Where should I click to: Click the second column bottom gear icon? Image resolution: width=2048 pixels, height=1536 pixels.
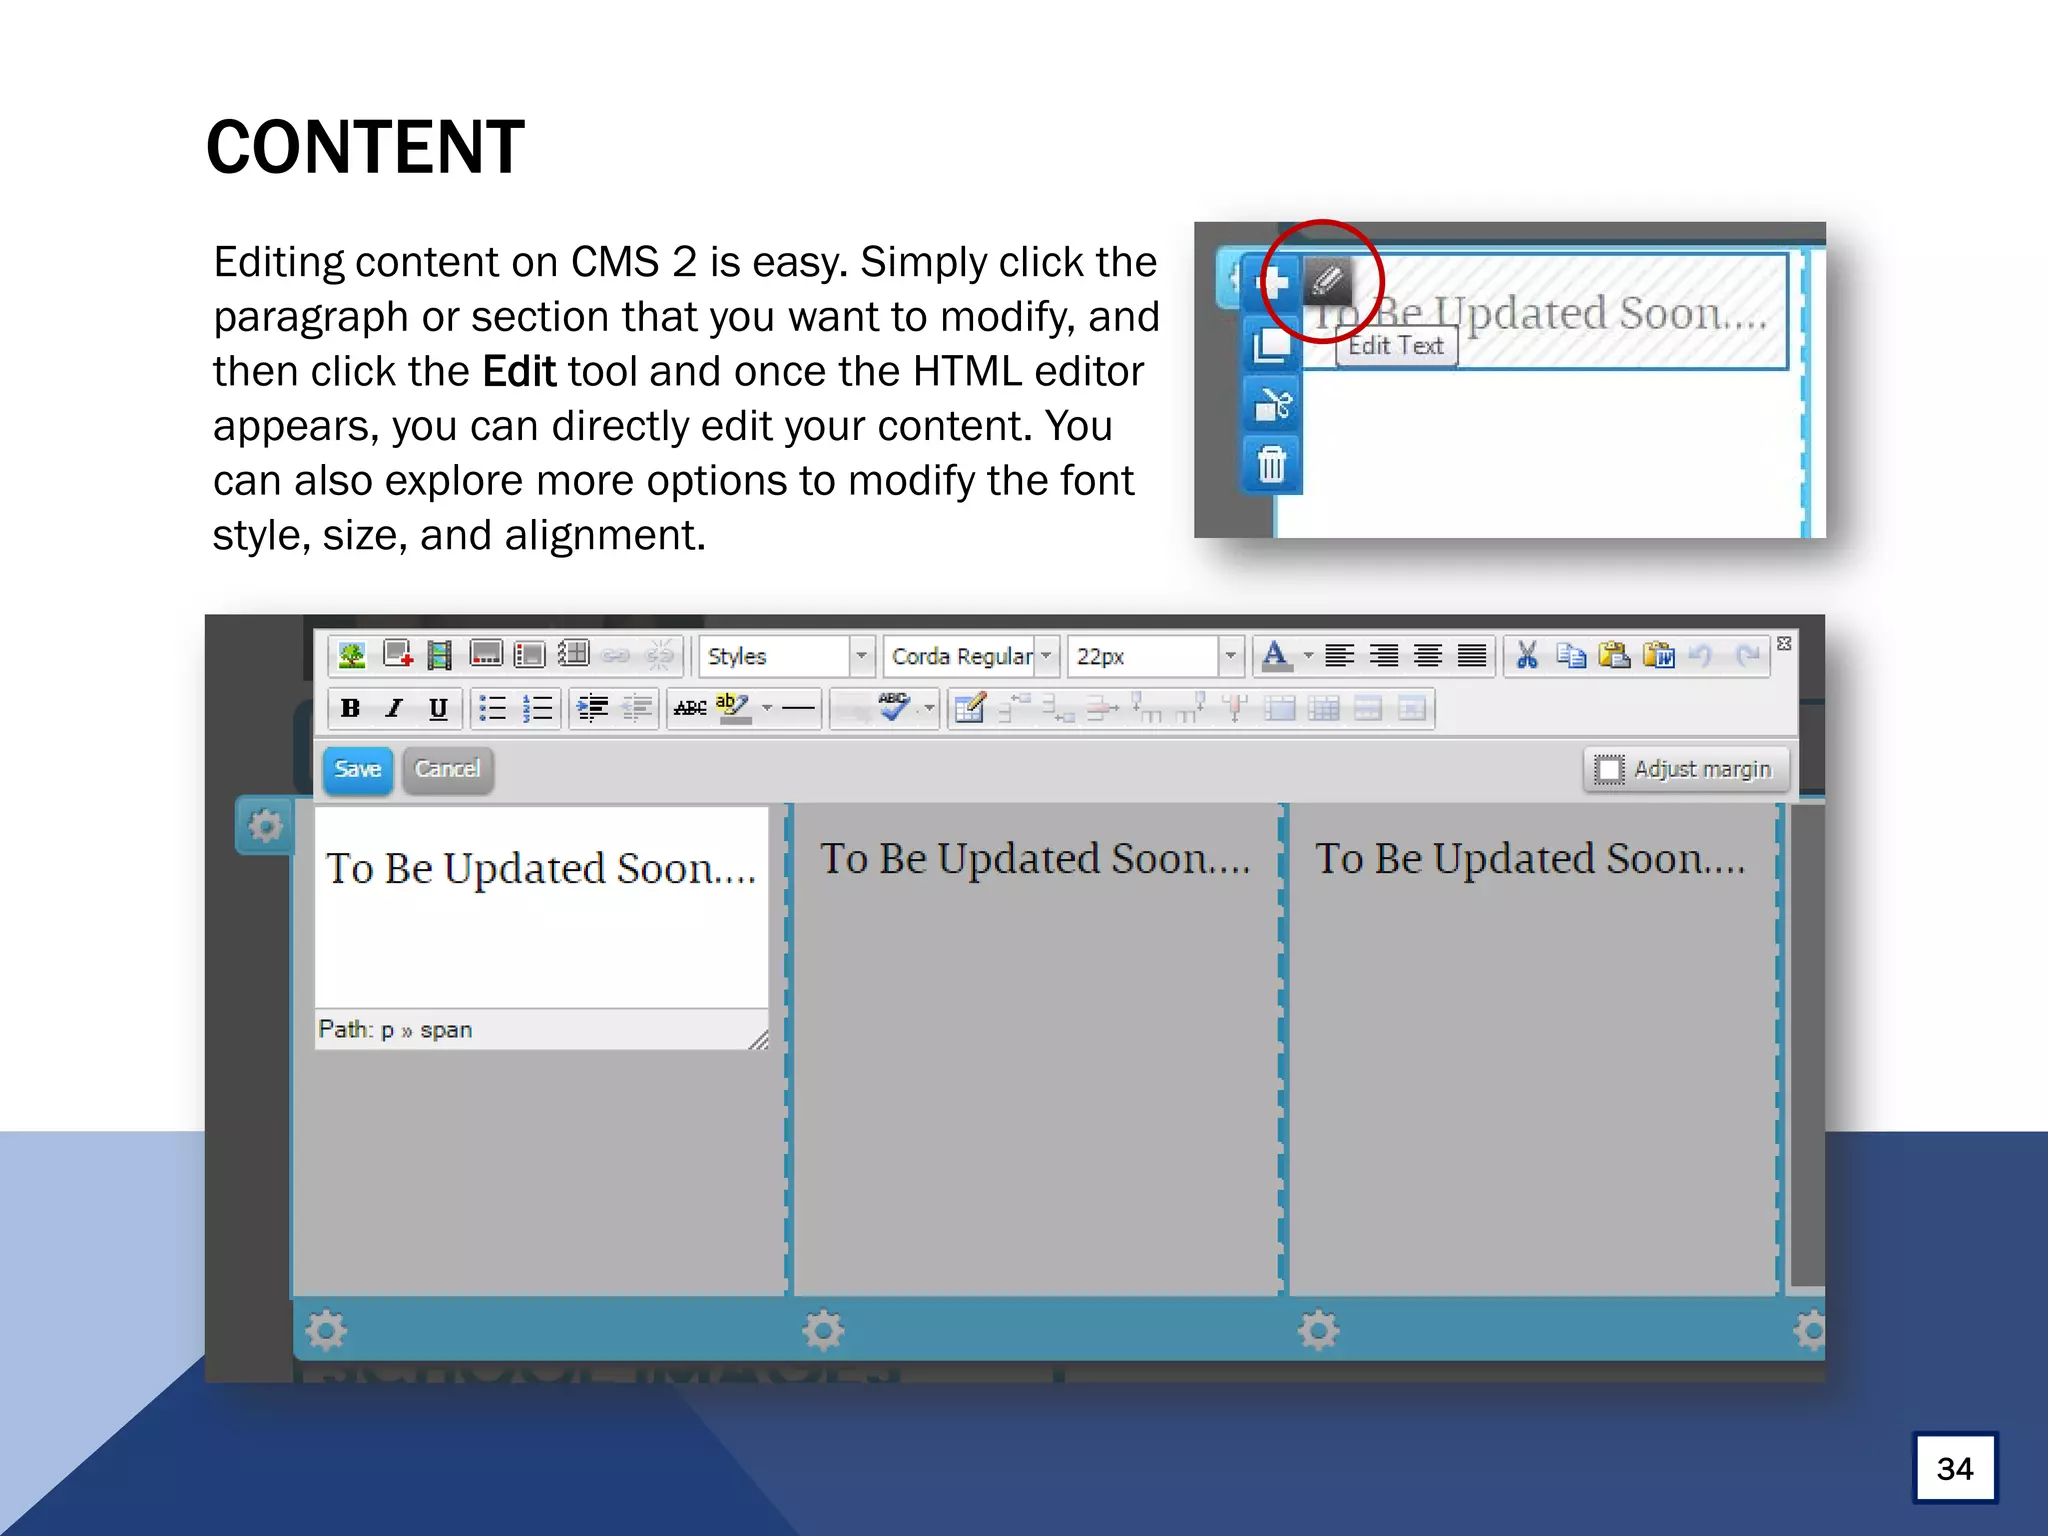pyautogui.click(x=823, y=1331)
